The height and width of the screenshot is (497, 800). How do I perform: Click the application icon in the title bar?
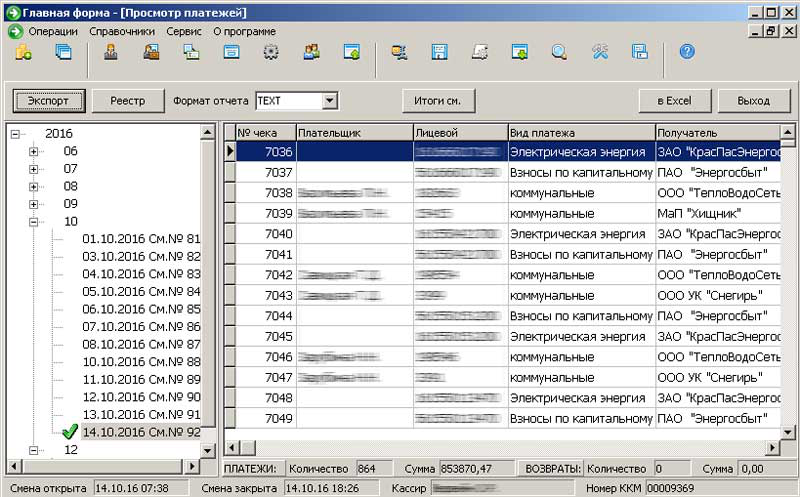pos(12,12)
